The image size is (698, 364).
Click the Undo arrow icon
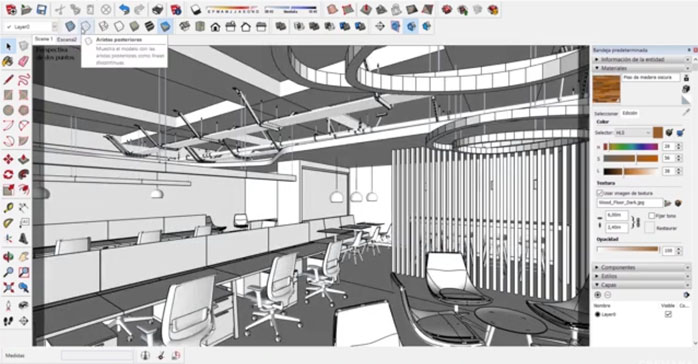(124, 10)
